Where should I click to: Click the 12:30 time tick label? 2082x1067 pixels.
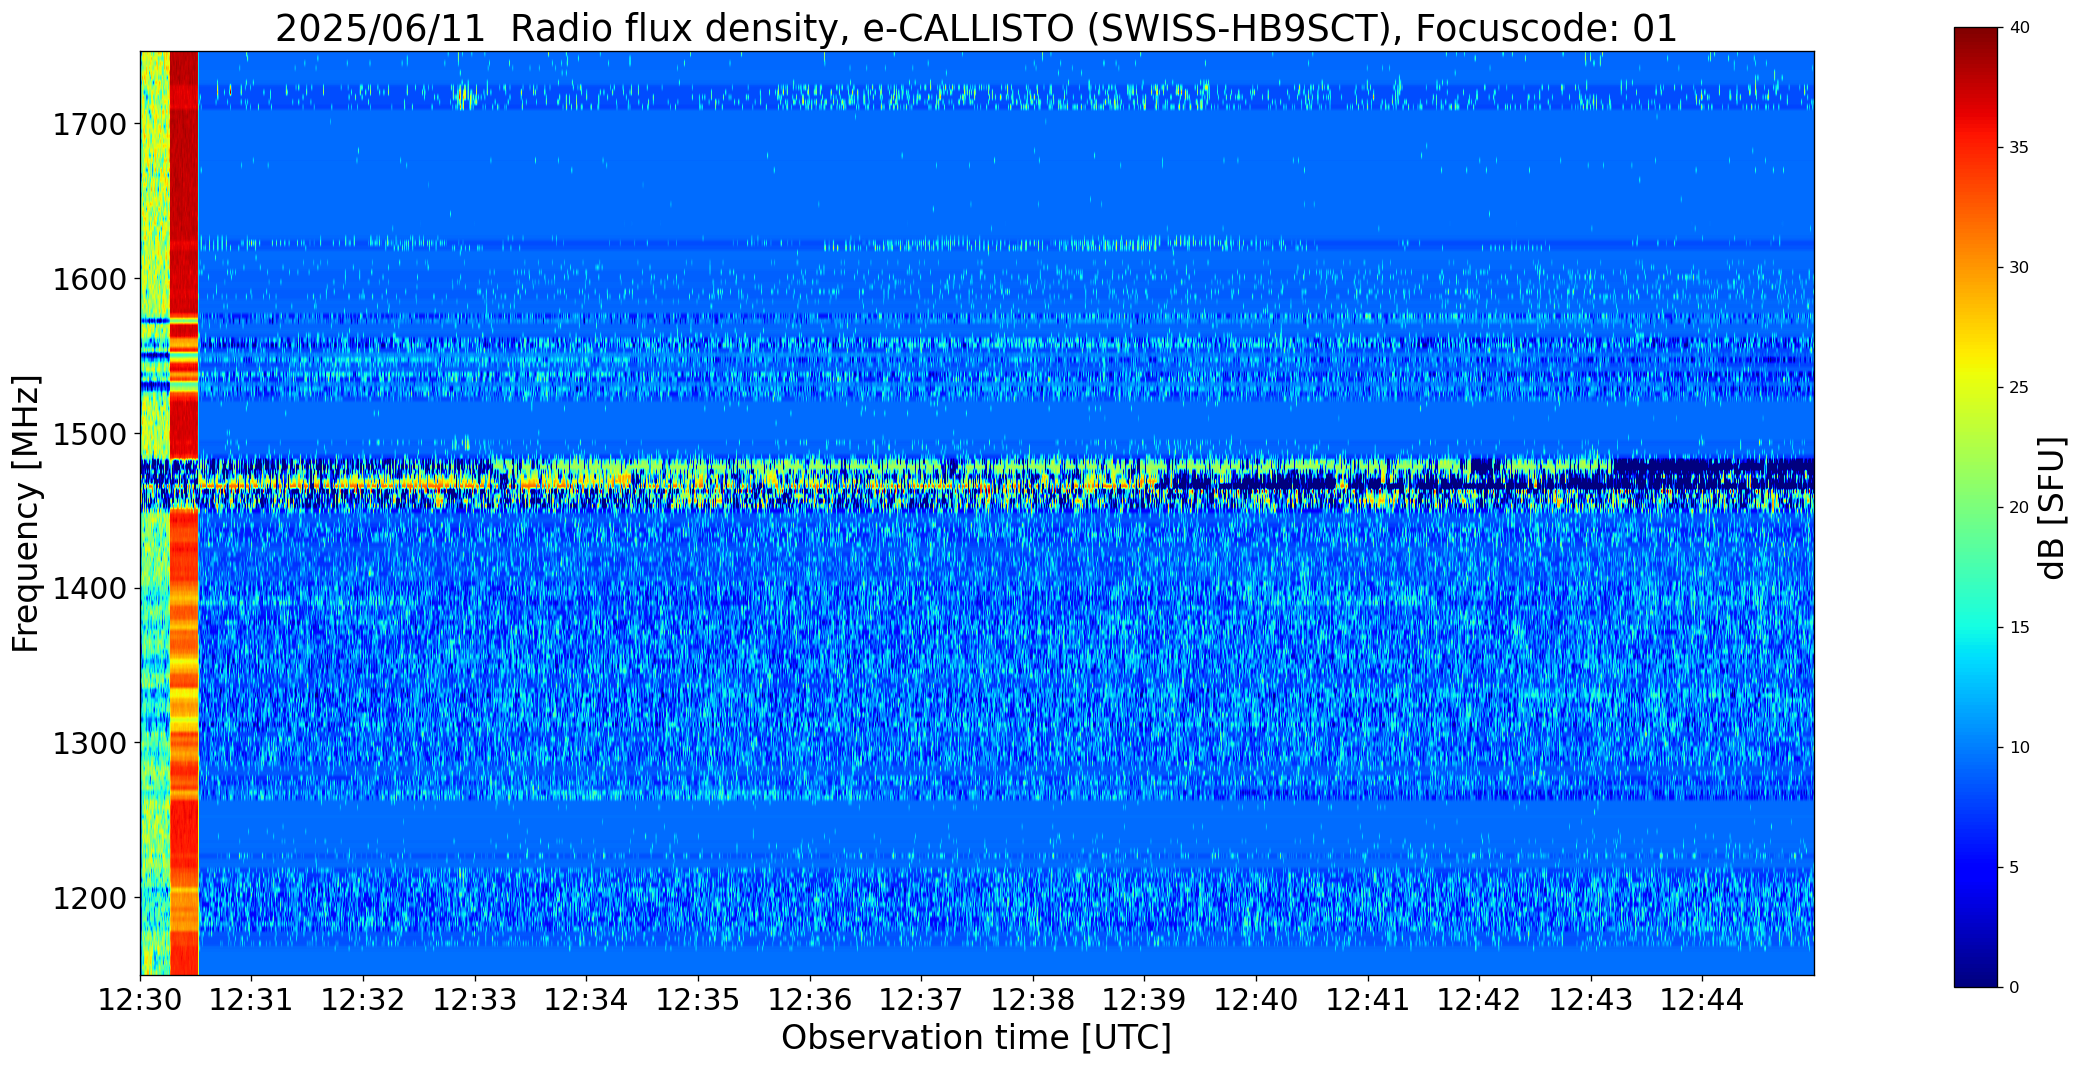140,1000
